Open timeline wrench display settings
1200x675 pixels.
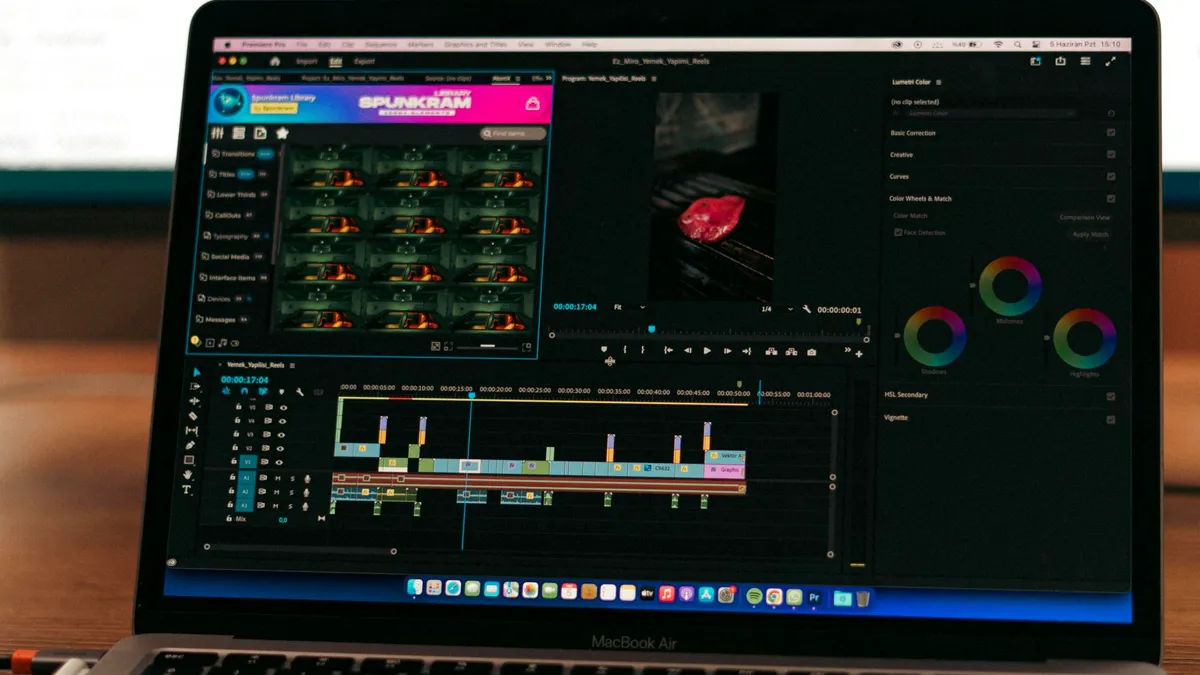[299, 392]
